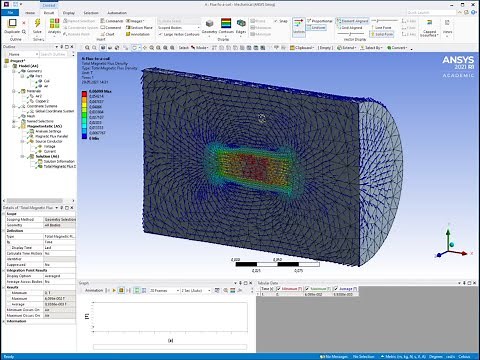Image resolution: width=480 pixels, height=360 pixels.
Task: Click the Capped Isosurface icon
Action: [x=429, y=23]
